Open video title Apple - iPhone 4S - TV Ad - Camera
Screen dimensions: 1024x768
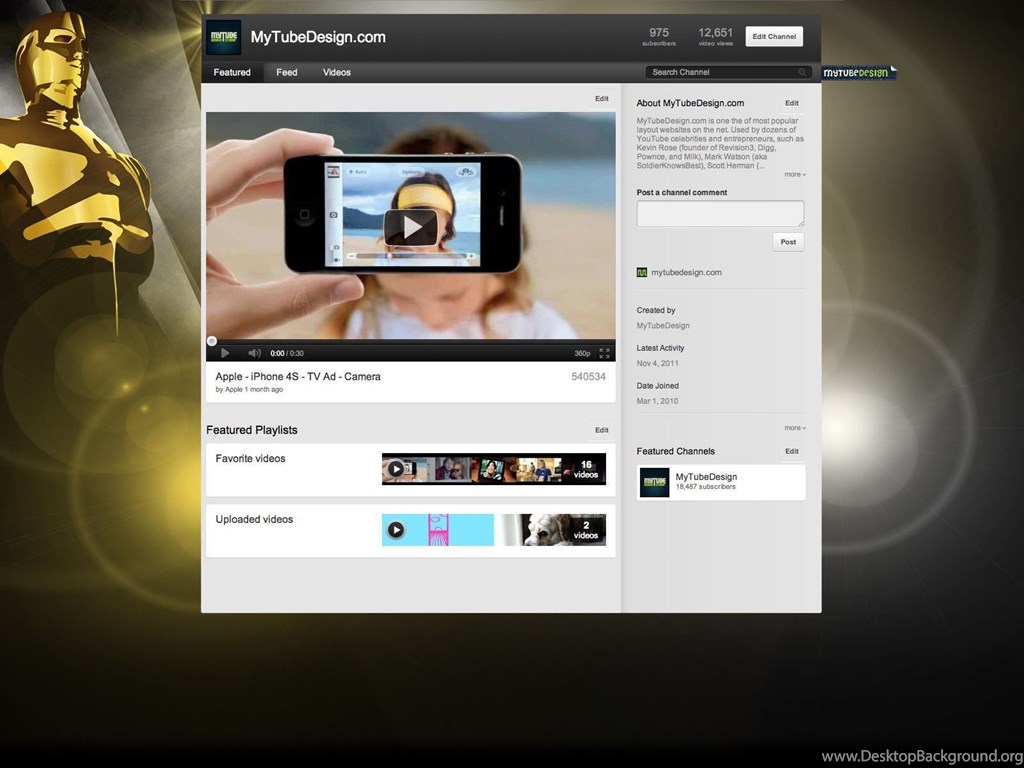(298, 376)
